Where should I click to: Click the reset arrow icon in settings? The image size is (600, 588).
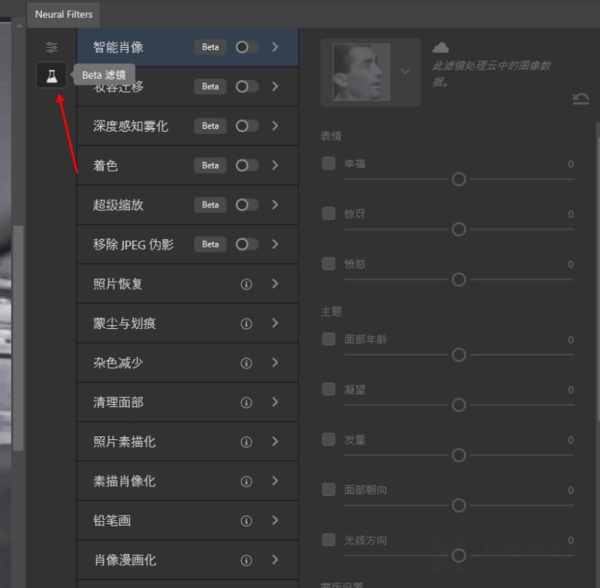[580, 99]
